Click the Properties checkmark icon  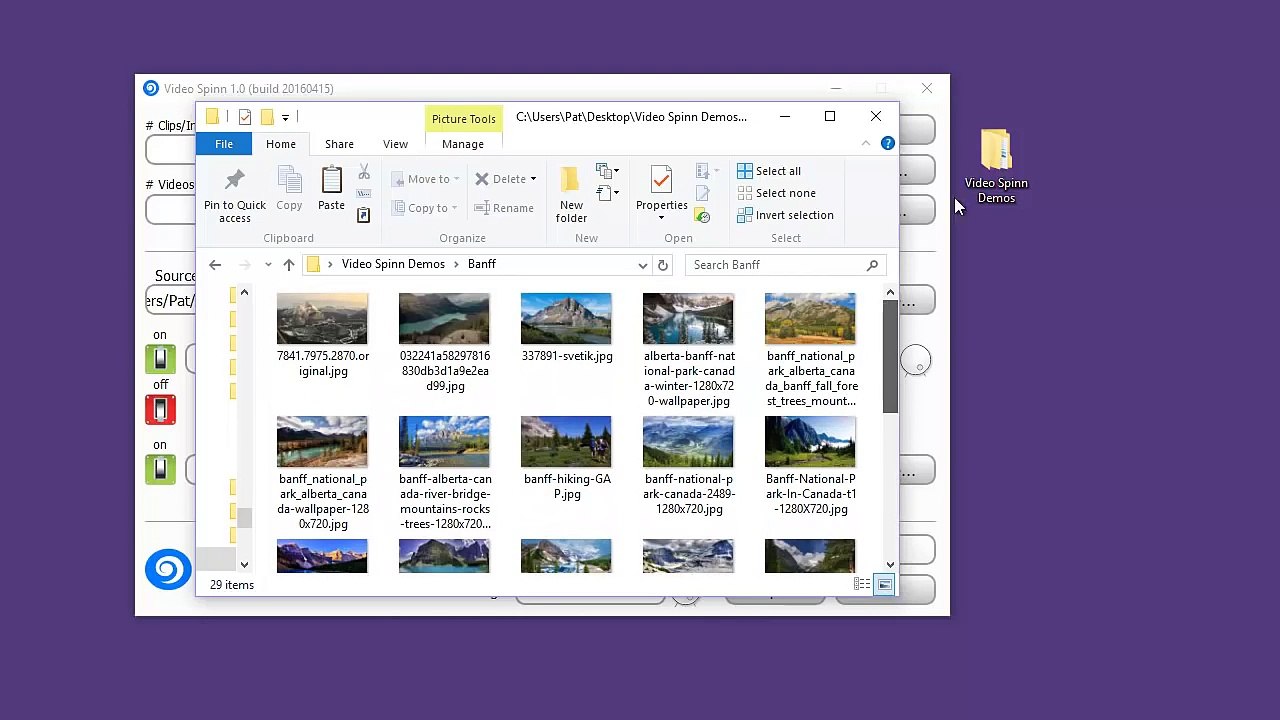pos(661,180)
